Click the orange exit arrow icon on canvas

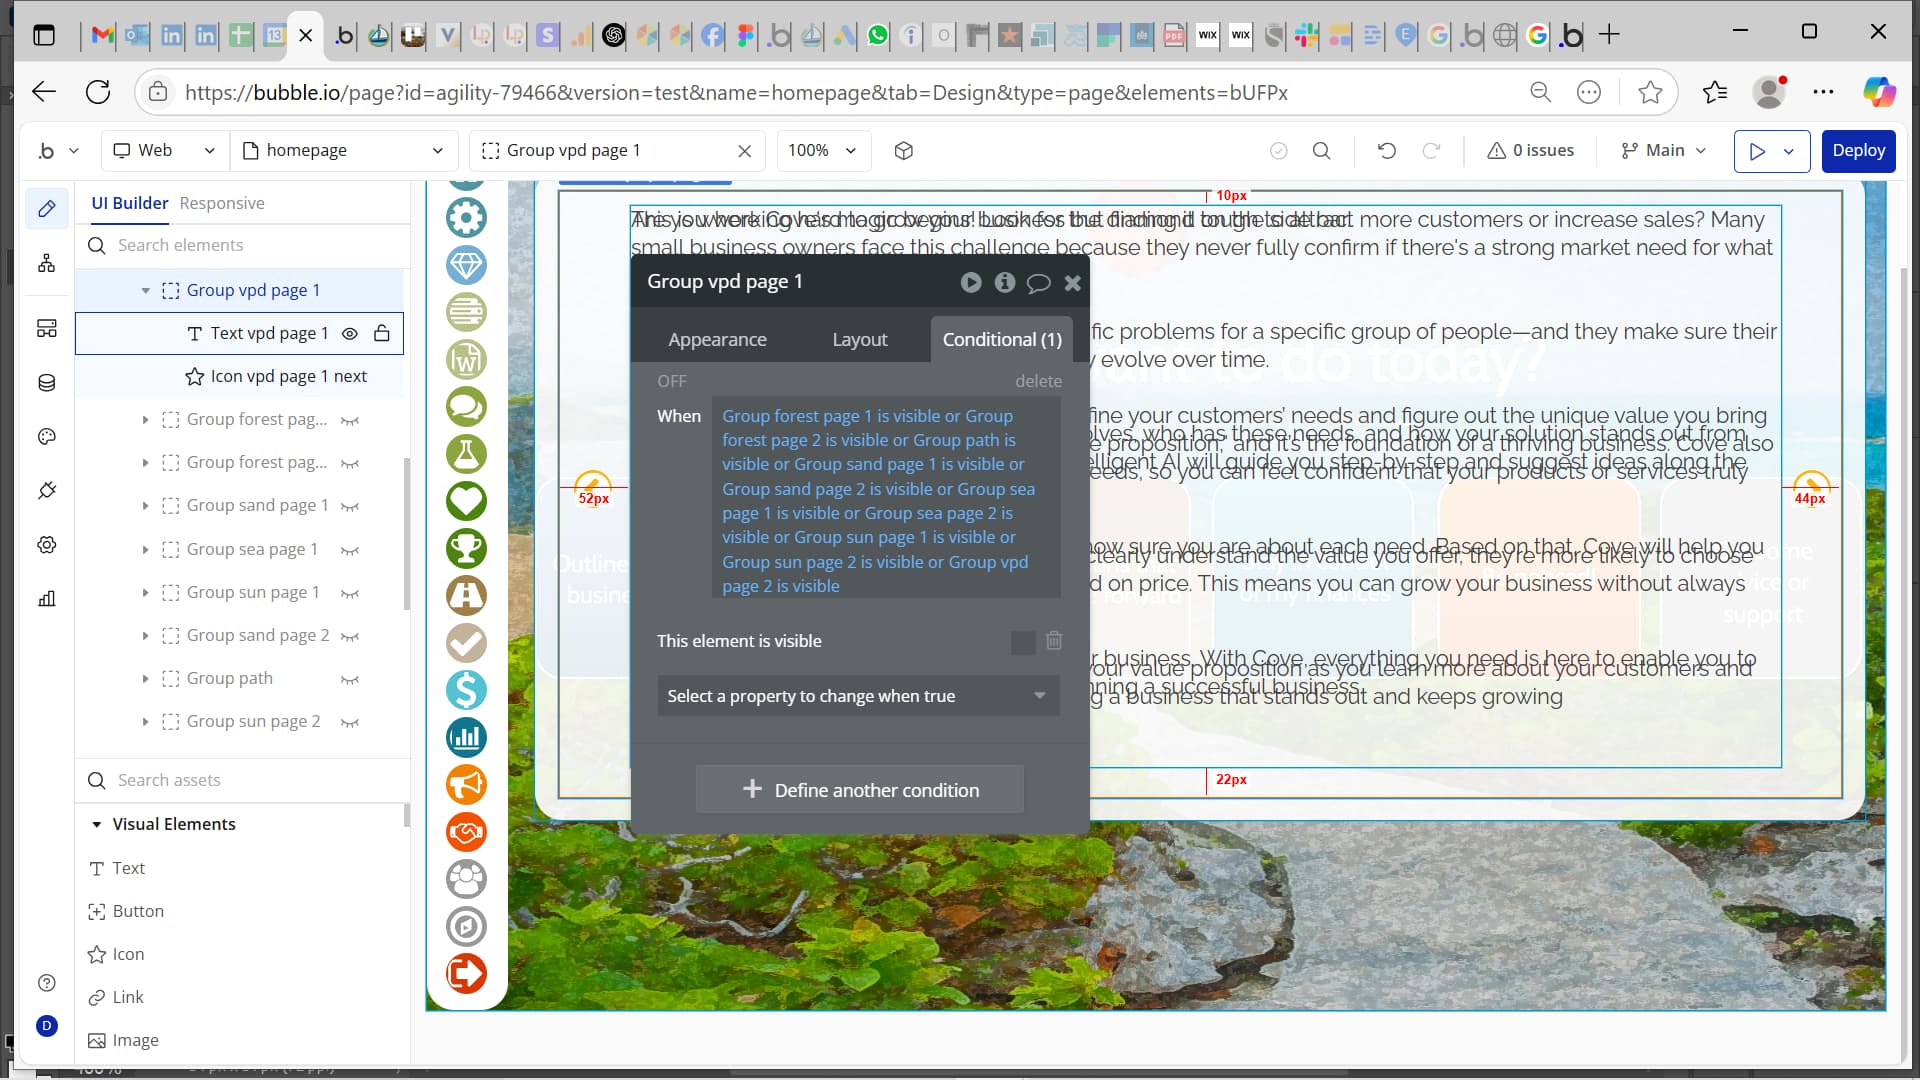pyautogui.click(x=466, y=974)
